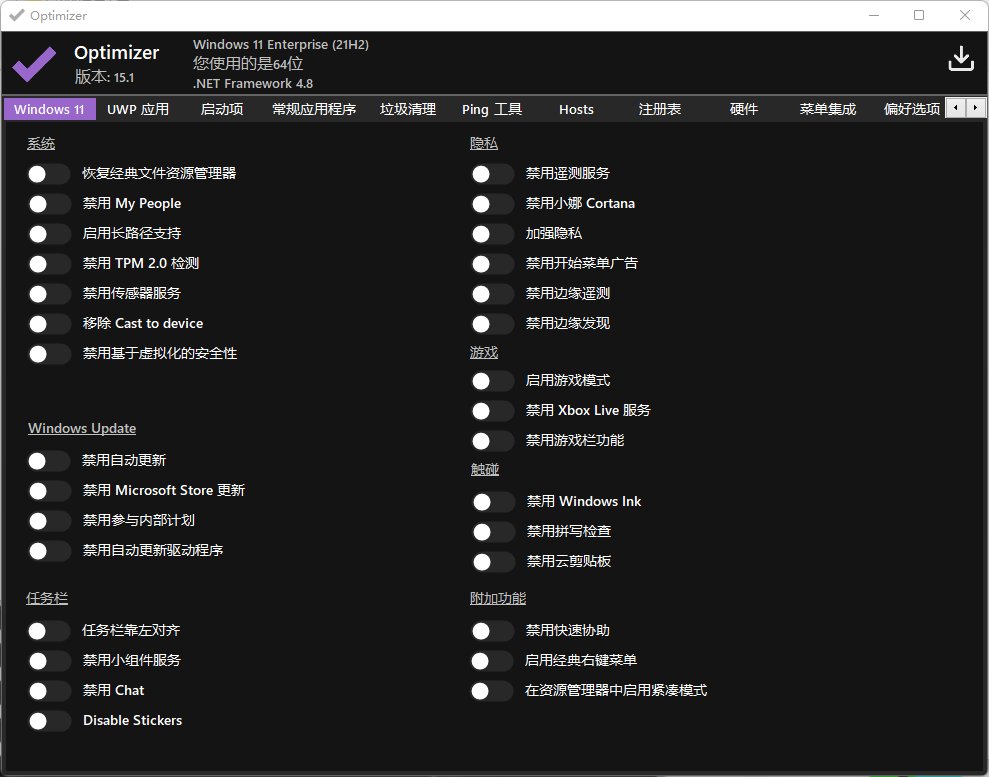Click the tab scroll left arrow
This screenshot has height=777, width=989.
[956, 108]
